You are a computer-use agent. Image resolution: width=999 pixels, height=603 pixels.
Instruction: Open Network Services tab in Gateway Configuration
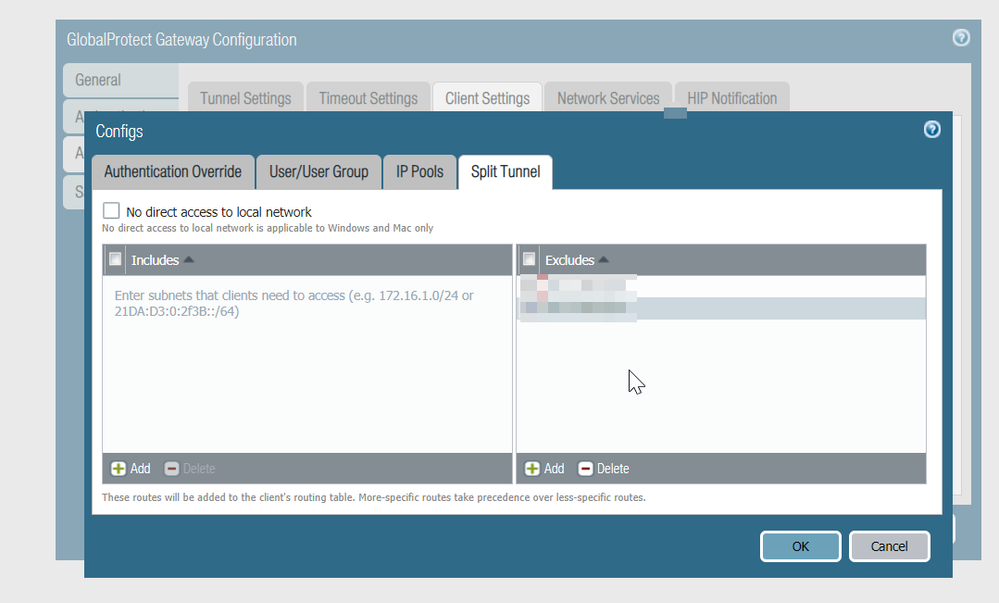608,98
